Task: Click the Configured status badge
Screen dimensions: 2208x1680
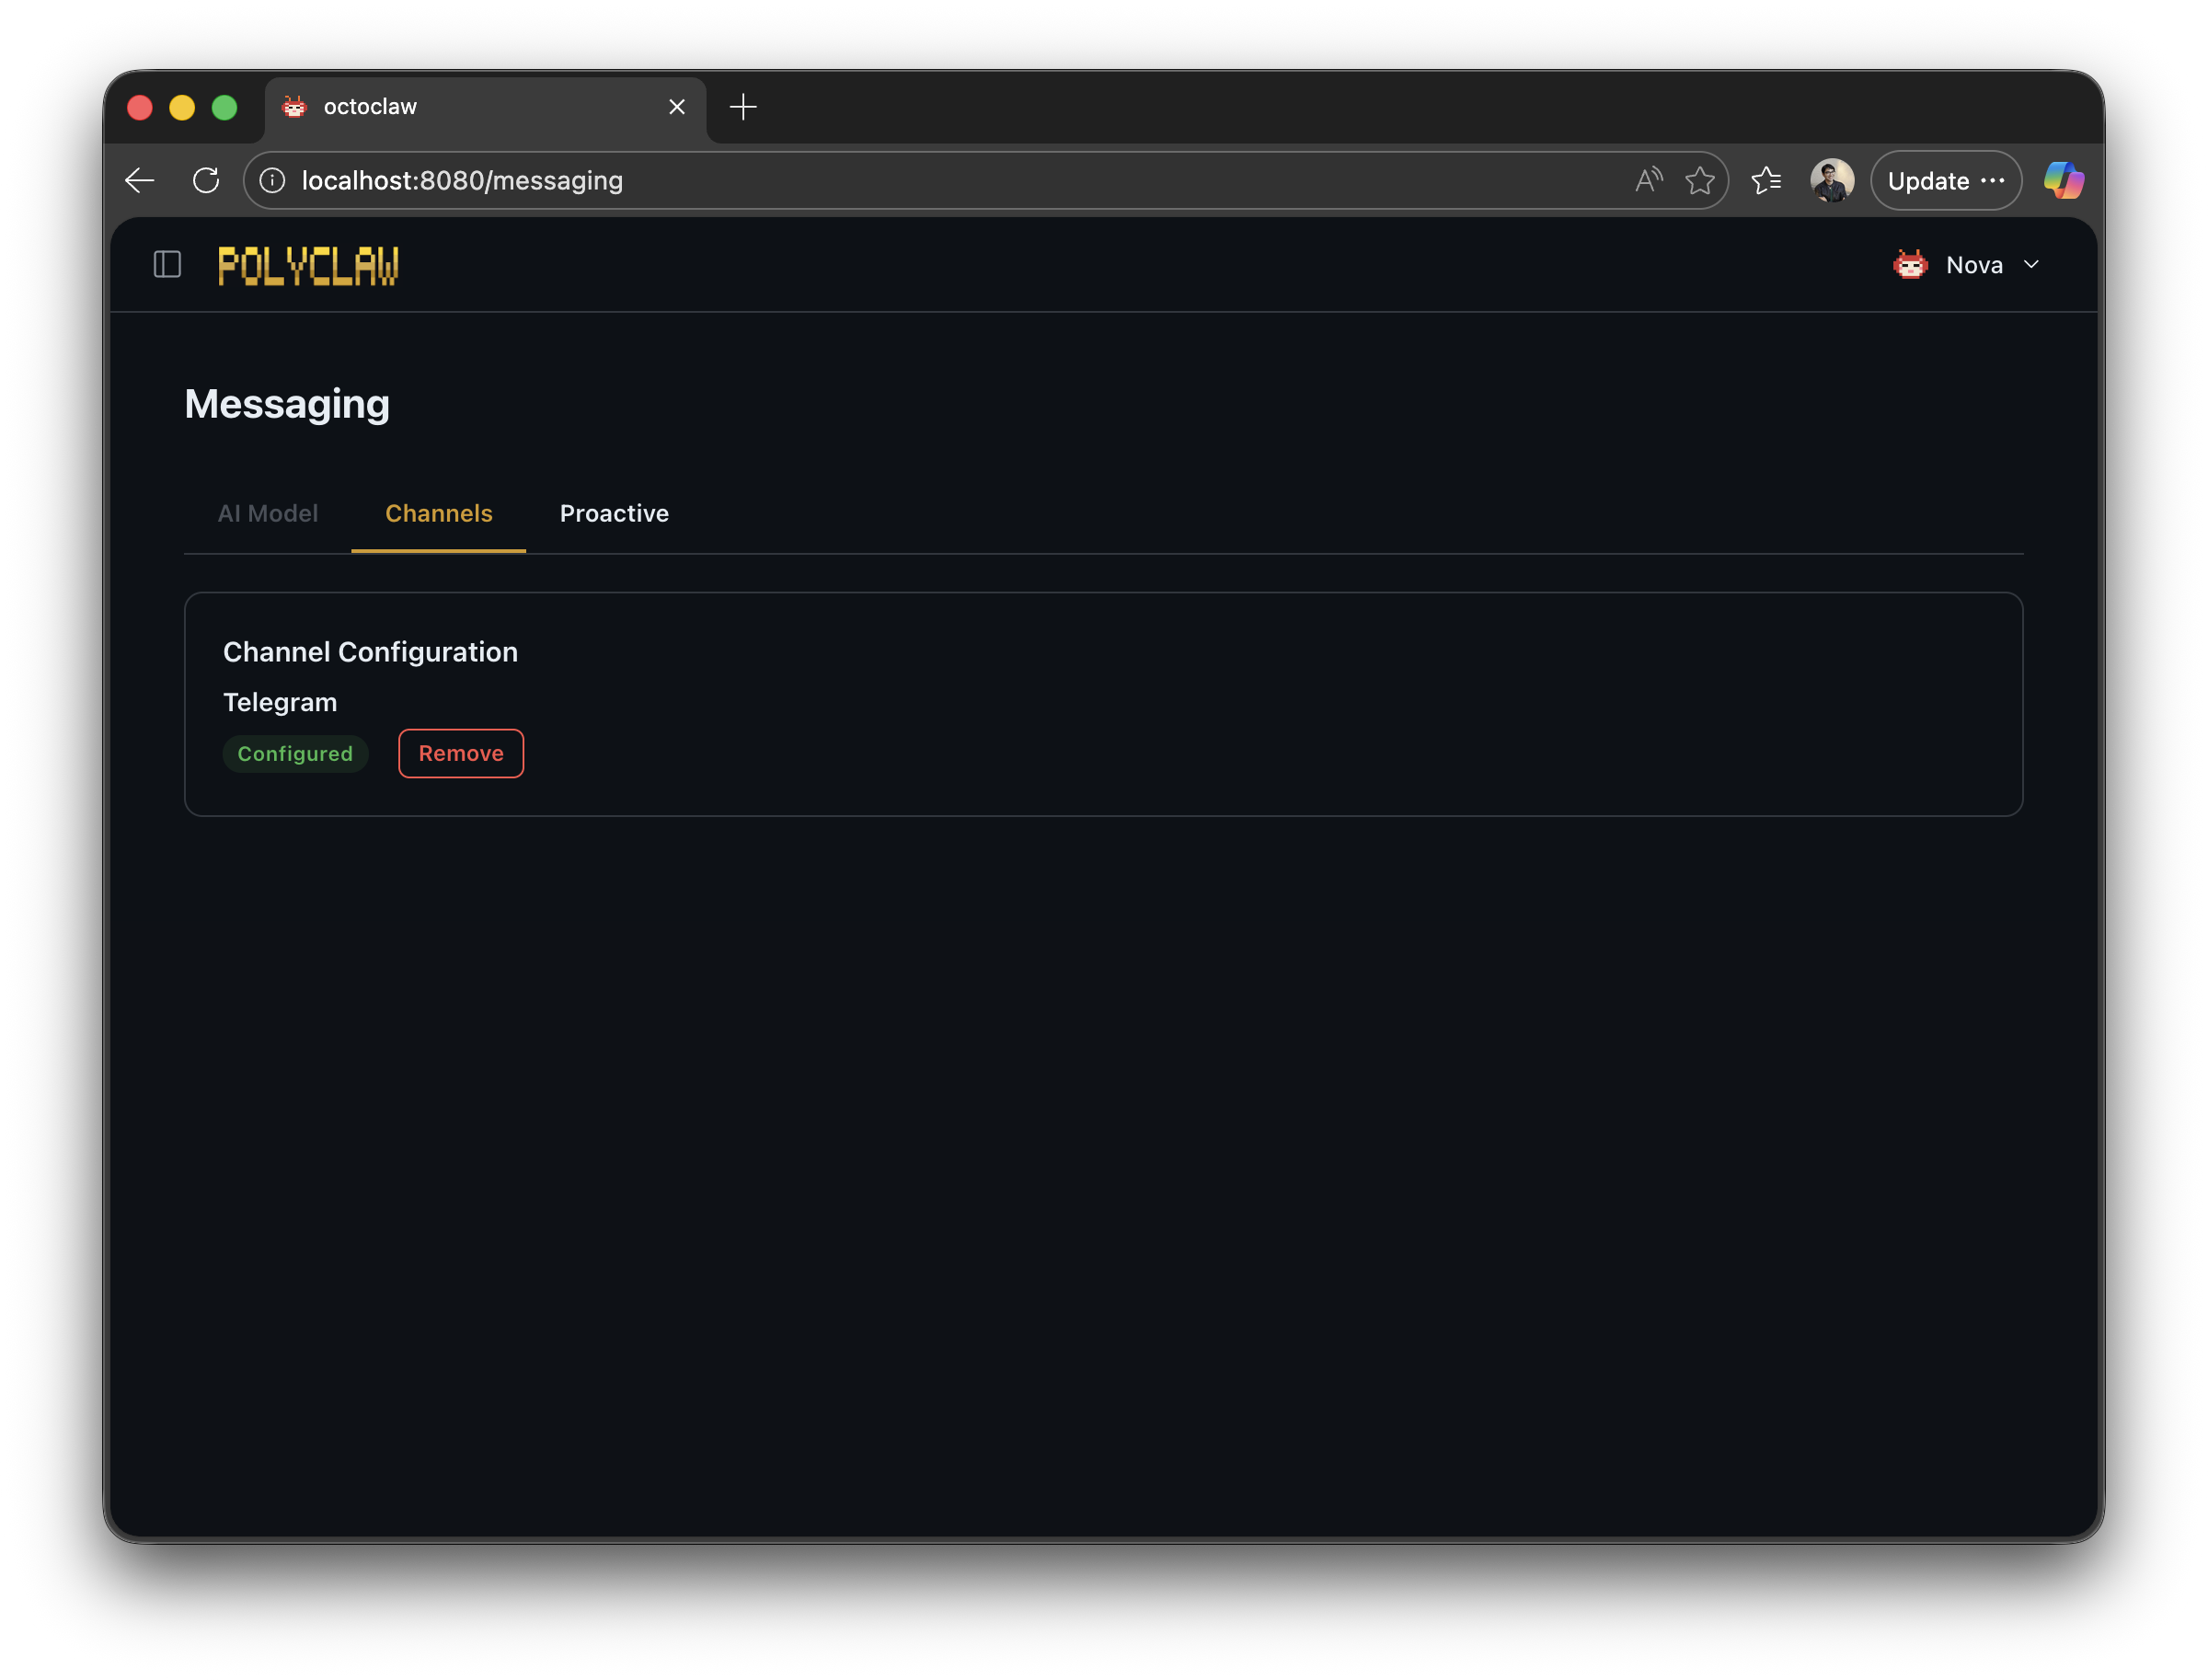Action: click(x=295, y=754)
